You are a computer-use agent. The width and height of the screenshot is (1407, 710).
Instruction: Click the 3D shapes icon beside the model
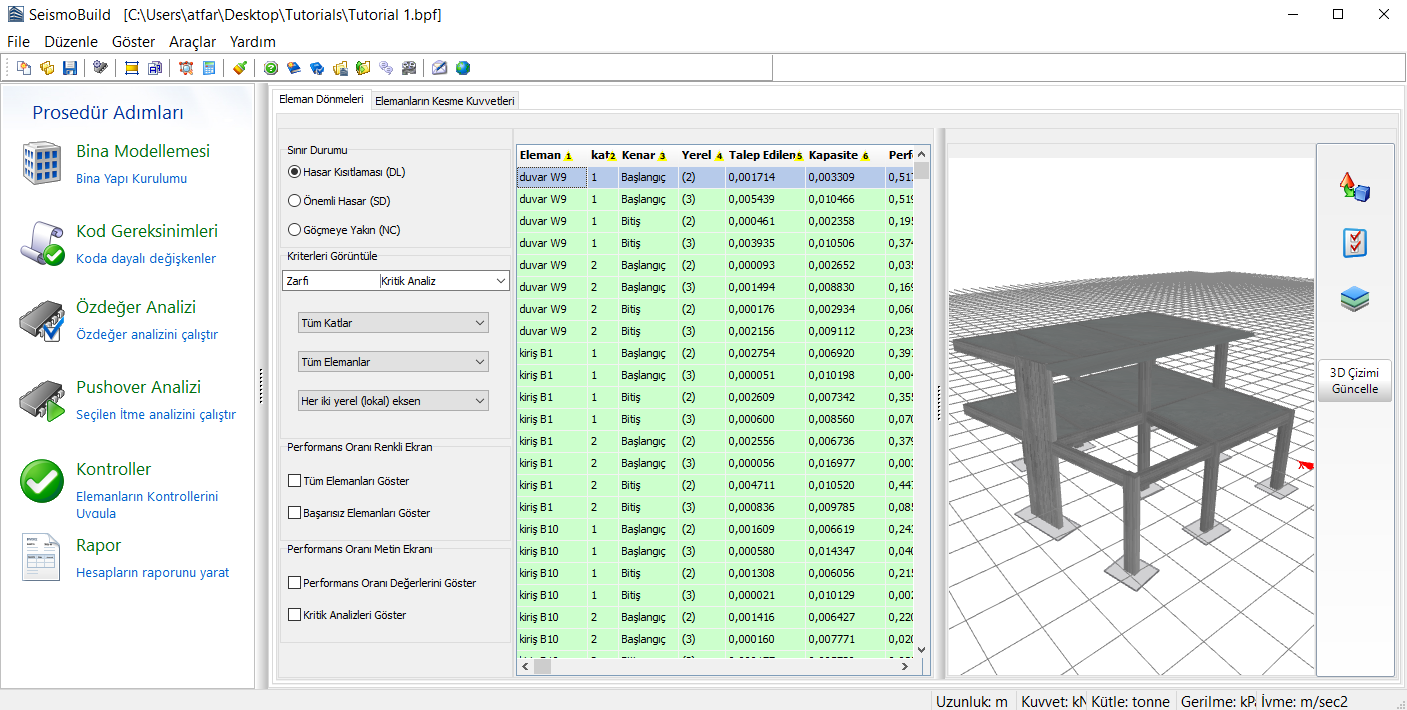point(1354,187)
